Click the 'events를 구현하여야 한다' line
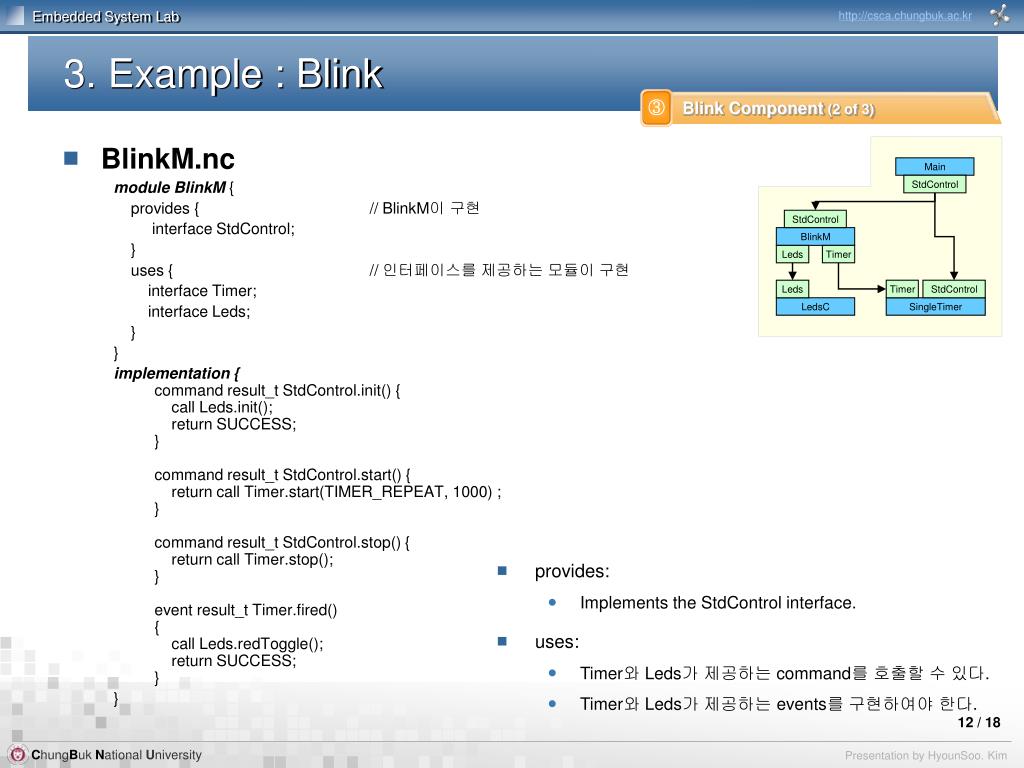The height and width of the screenshot is (768, 1024). coord(778,704)
